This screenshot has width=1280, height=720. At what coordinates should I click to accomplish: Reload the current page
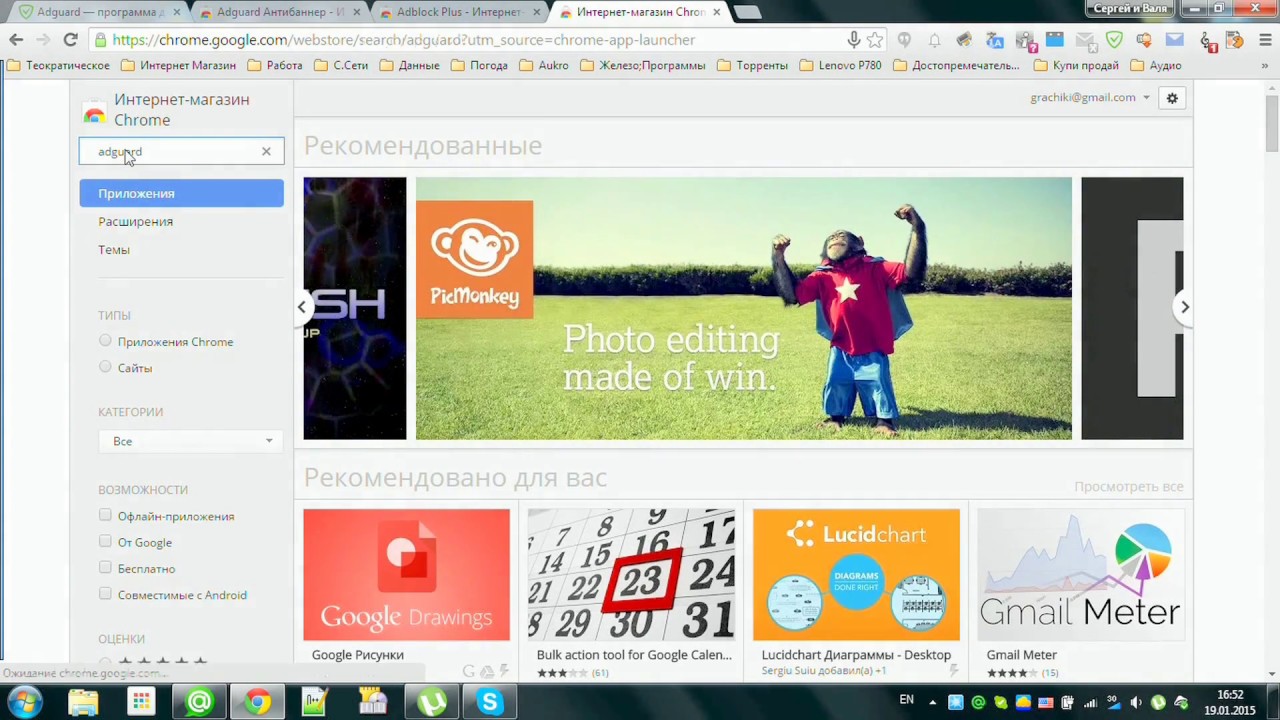[70, 40]
